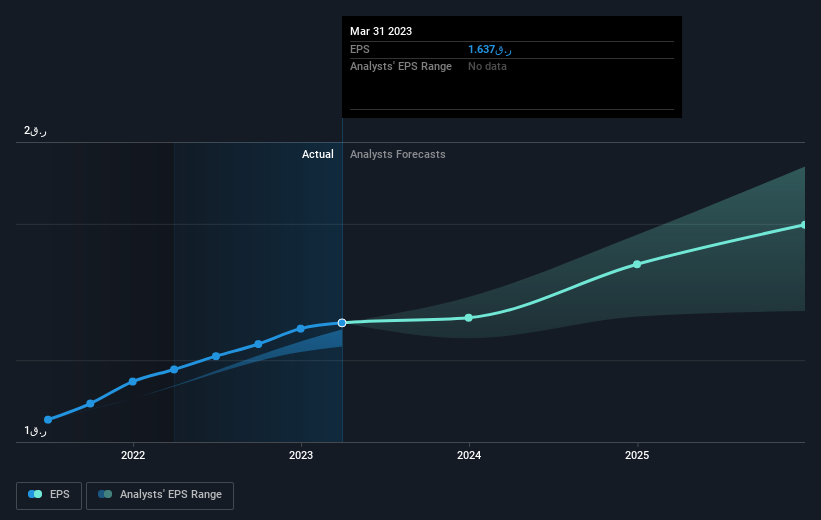Click the 2023 x-axis label

(301, 455)
